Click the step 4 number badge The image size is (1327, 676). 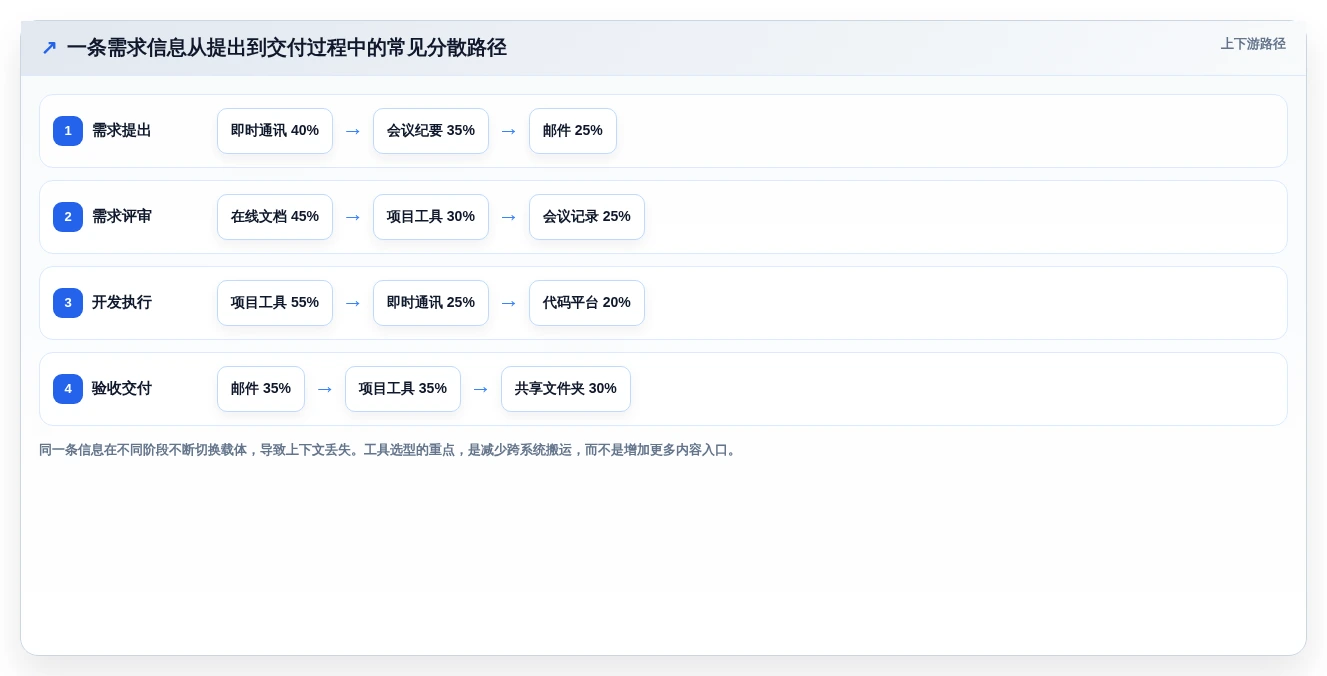(68, 389)
